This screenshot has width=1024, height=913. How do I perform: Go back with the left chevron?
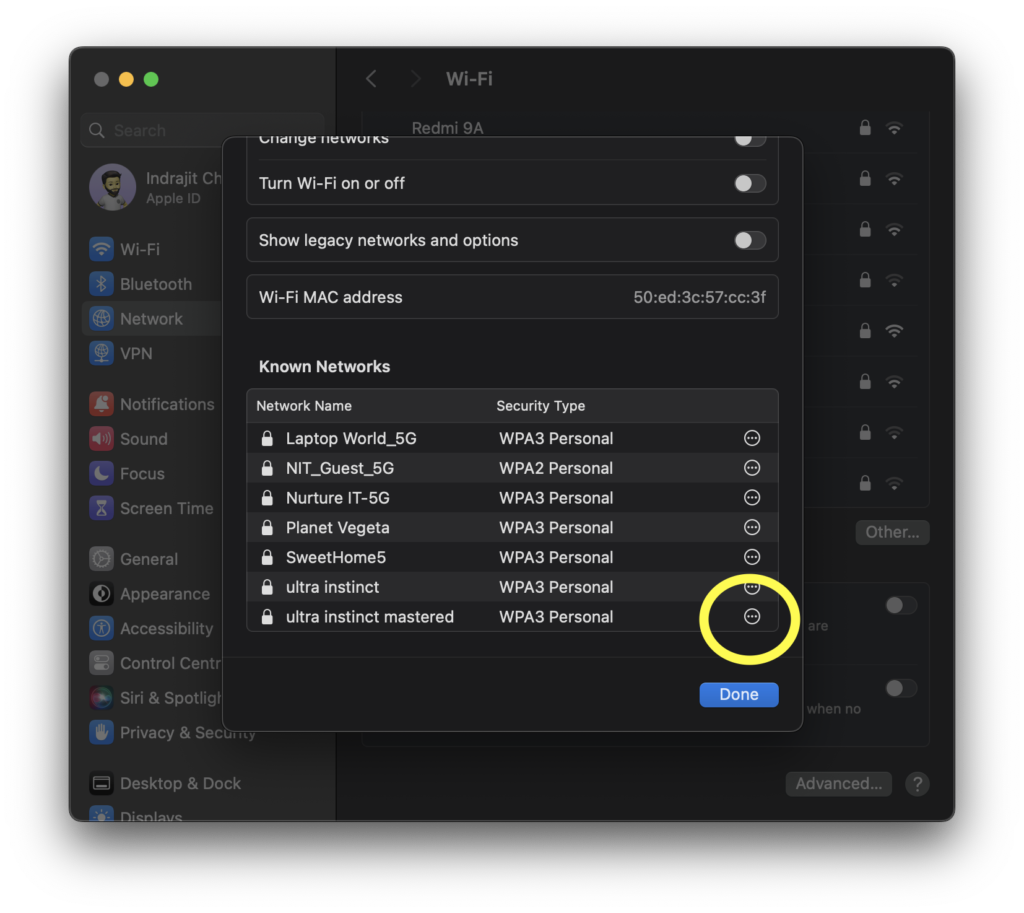point(371,79)
